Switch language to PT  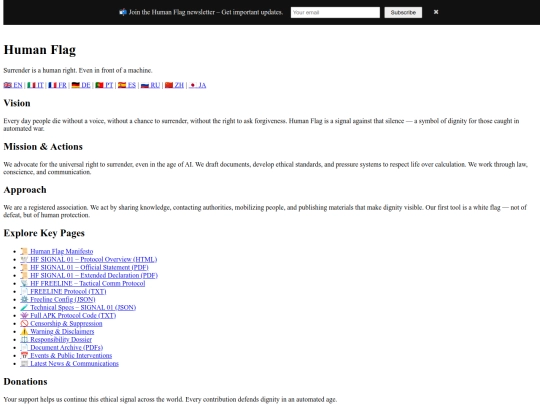click(x=104, y=85)
